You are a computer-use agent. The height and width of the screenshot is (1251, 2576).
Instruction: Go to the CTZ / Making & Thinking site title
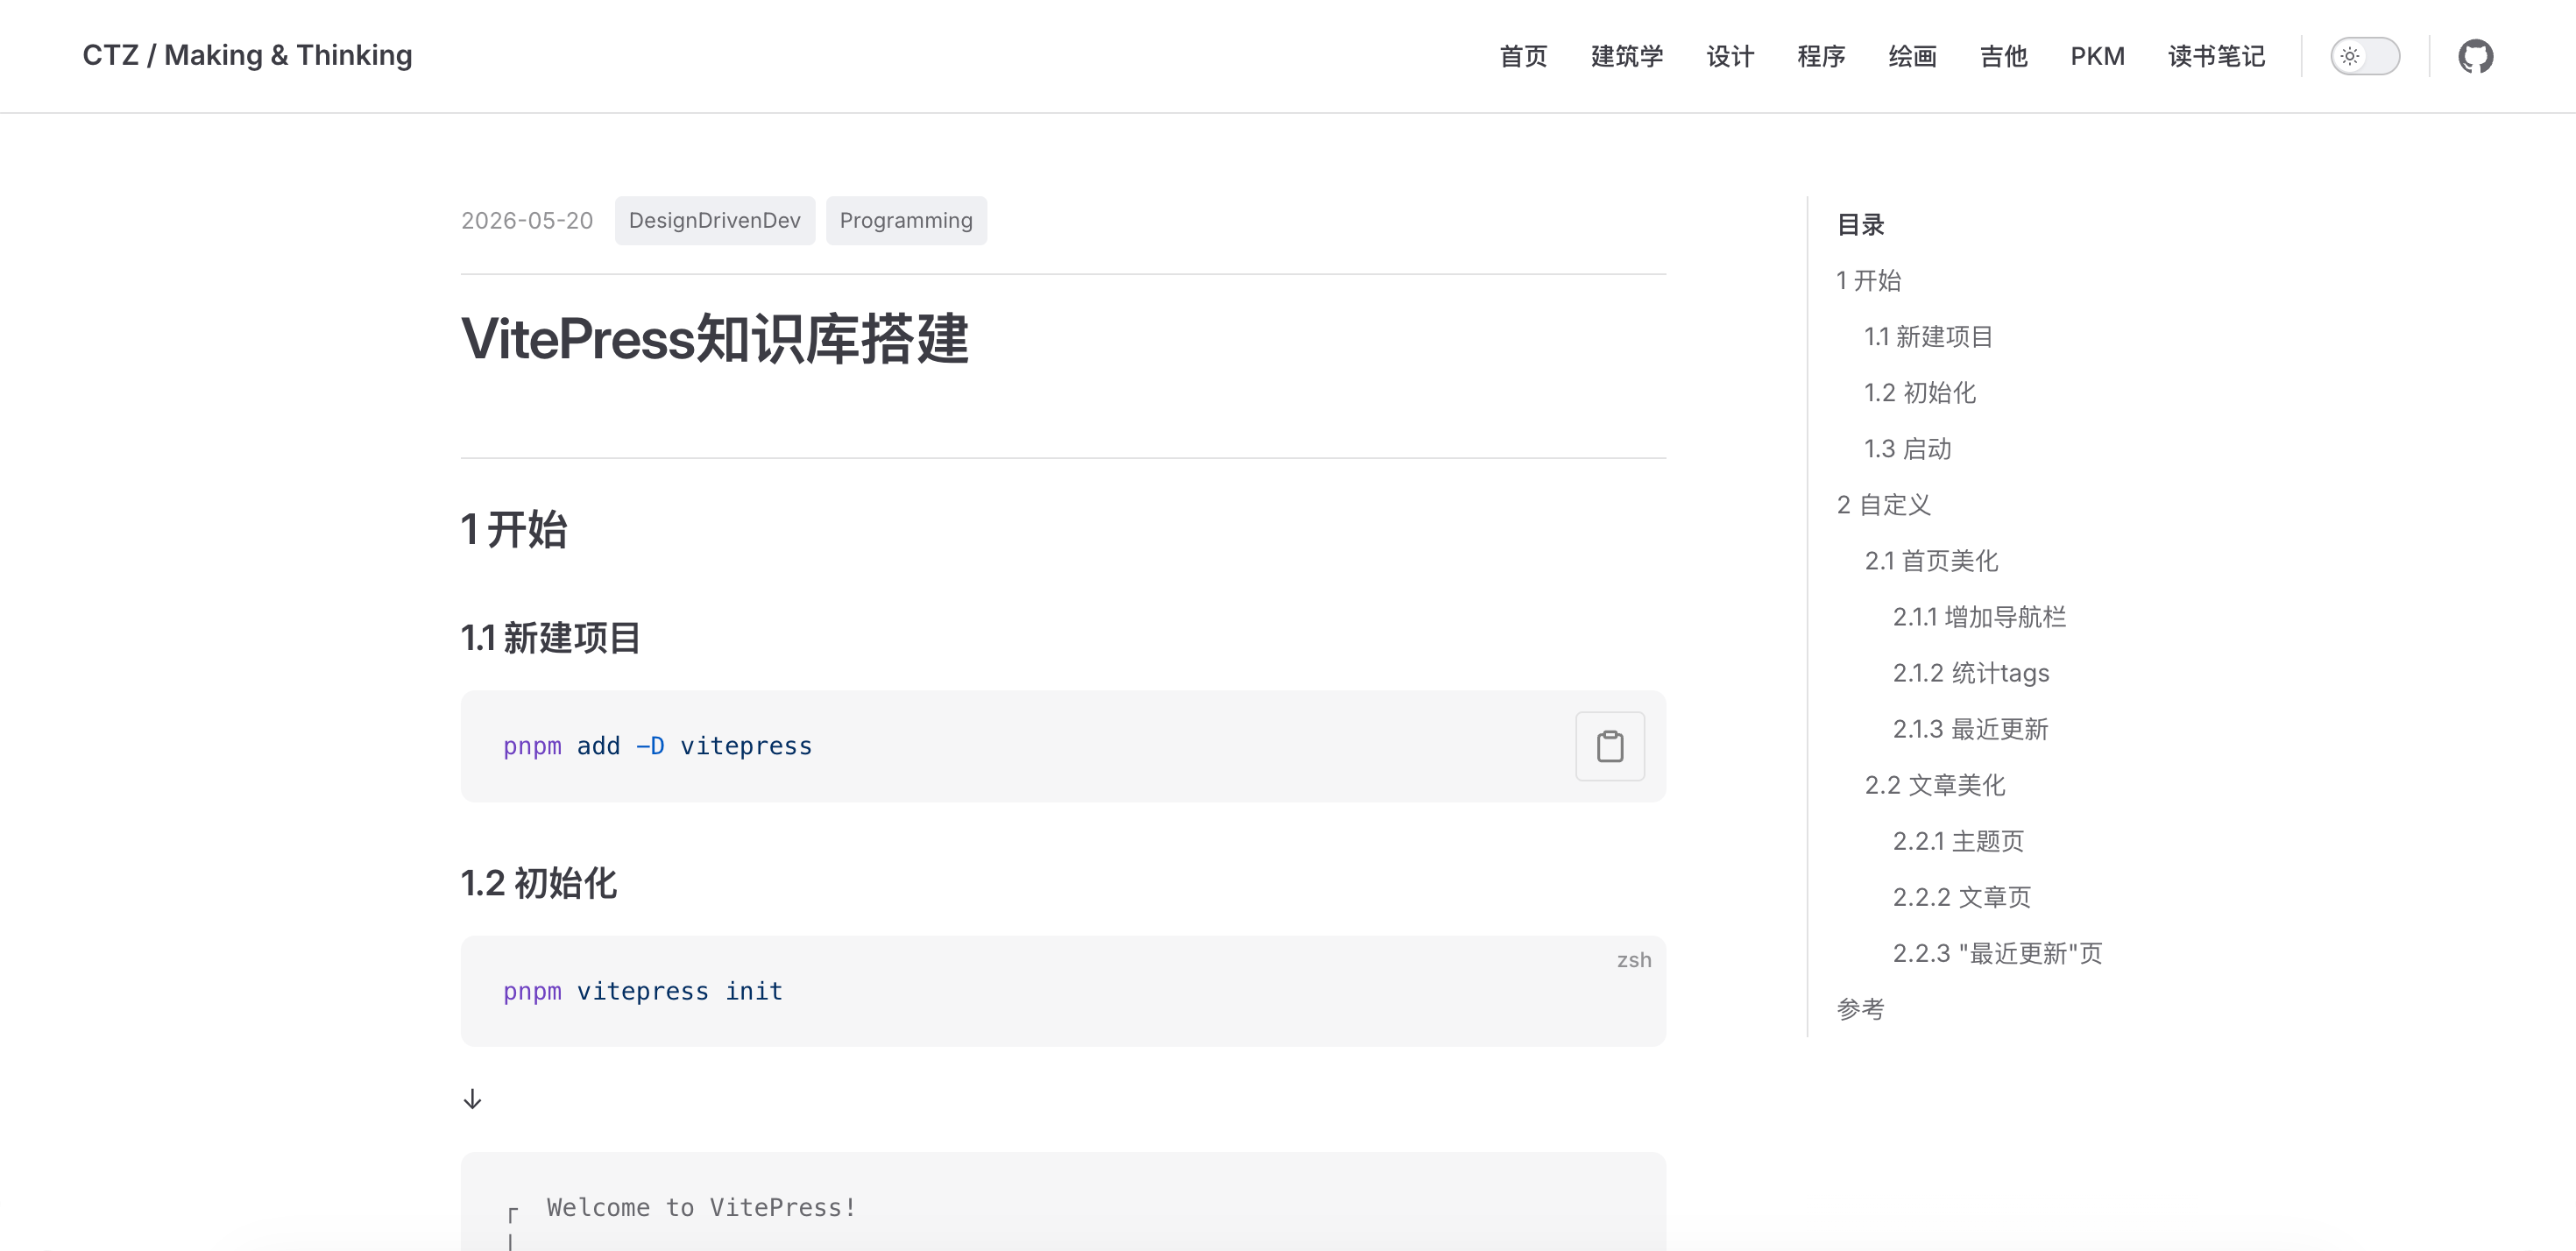tap(247, 56)
